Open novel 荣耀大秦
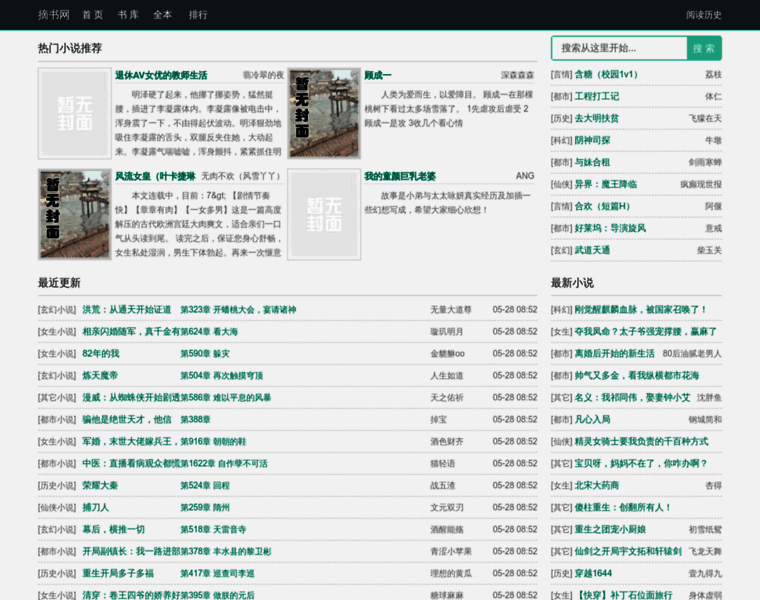 pyautogui.click(x=100, y=485)
